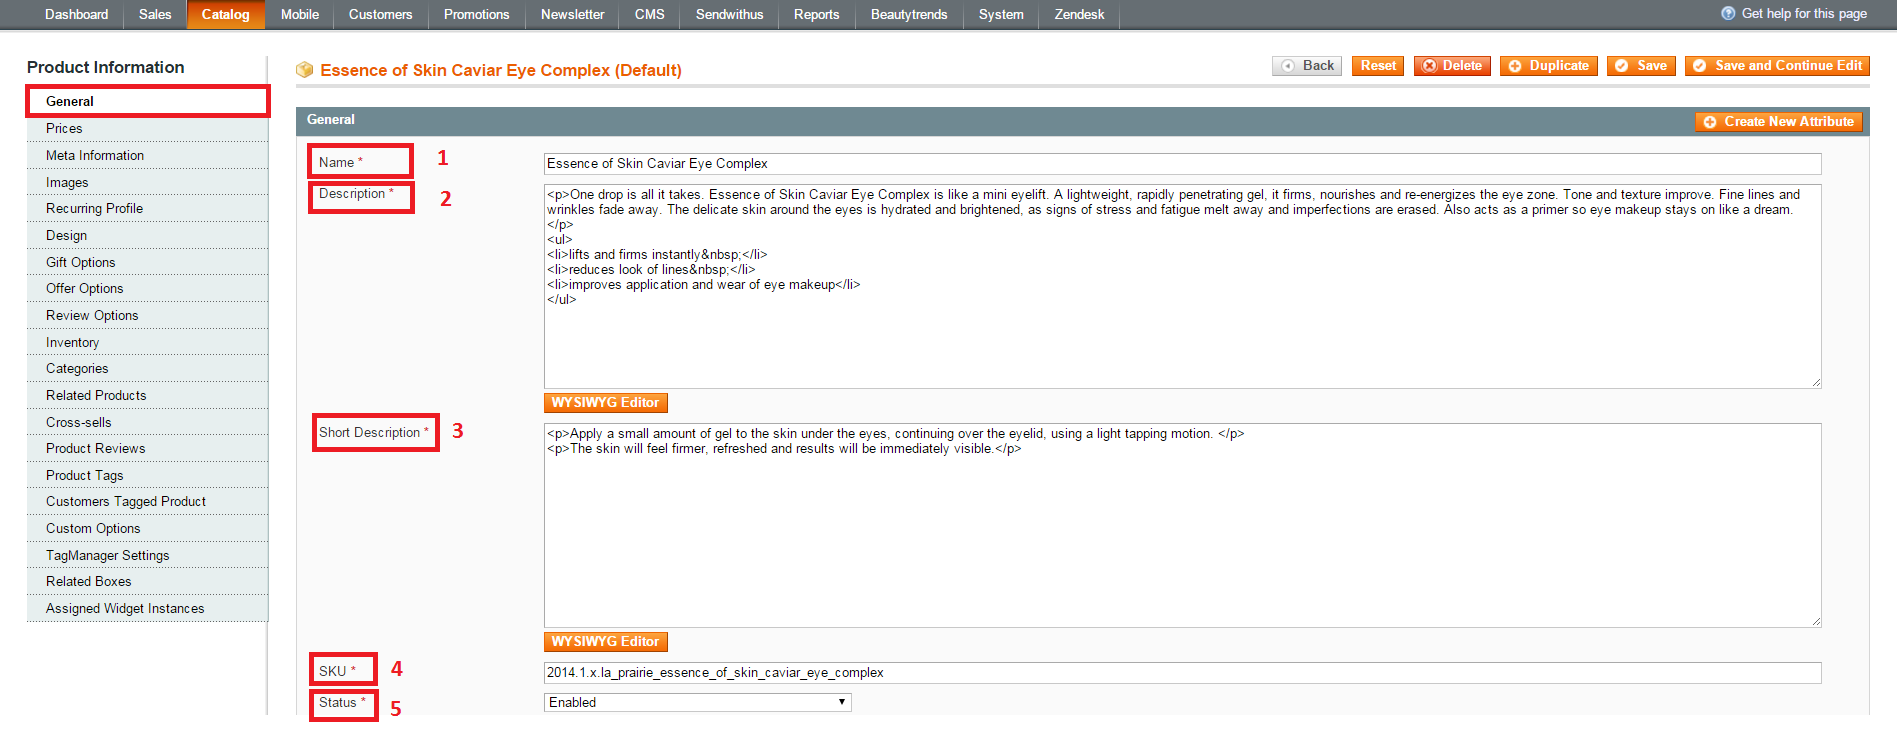Select the Recurring Profile tab
Image resolution: width=1898 pixels, height=736 pixels.
tap(148, 208)
